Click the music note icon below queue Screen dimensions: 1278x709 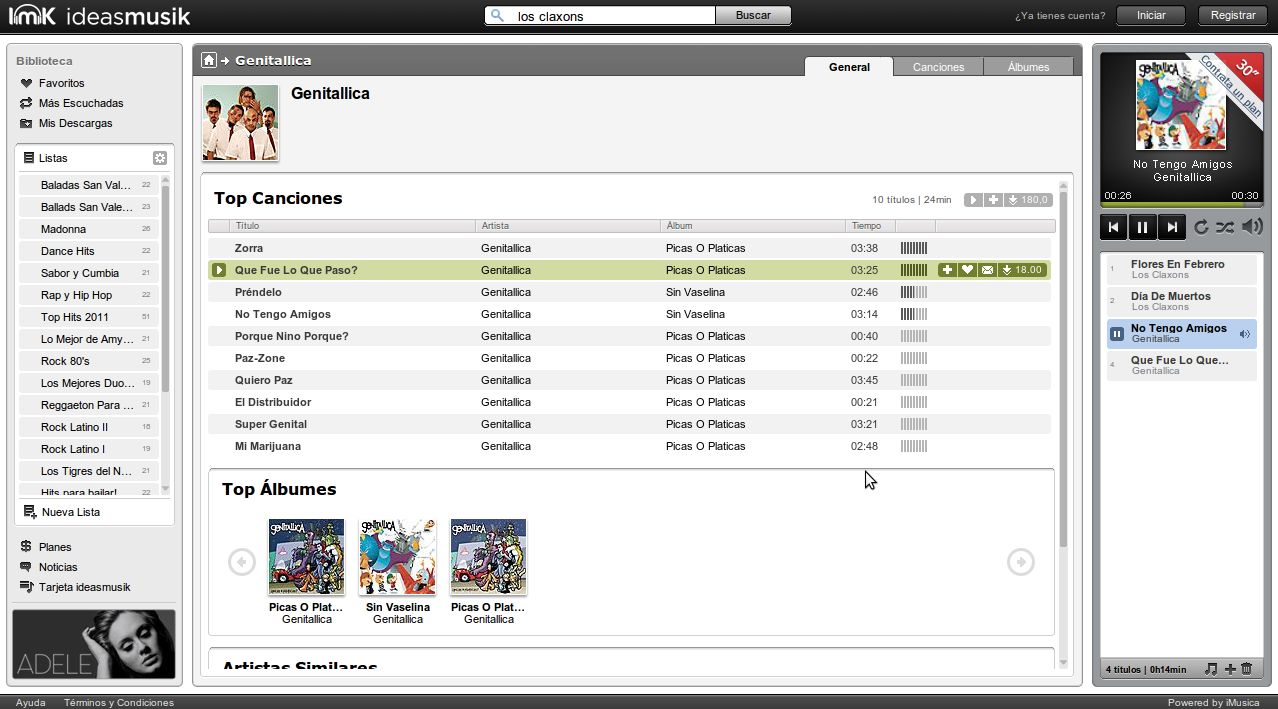pyautogui.click(x=1211, y=669)
